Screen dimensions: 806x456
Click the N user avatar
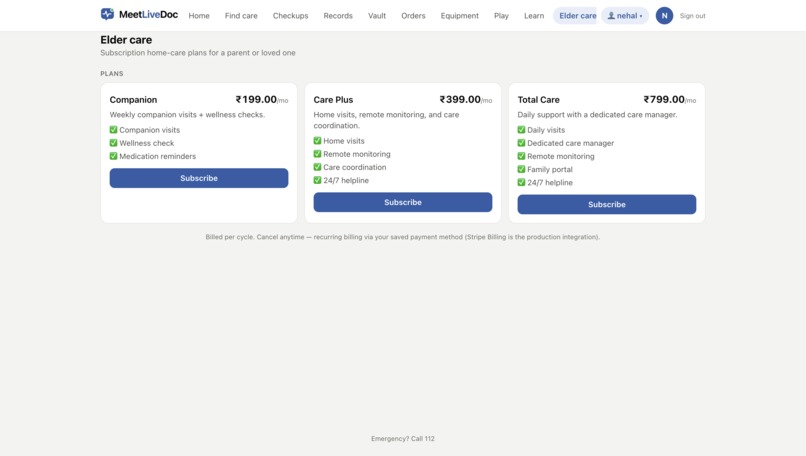[664, 16]
